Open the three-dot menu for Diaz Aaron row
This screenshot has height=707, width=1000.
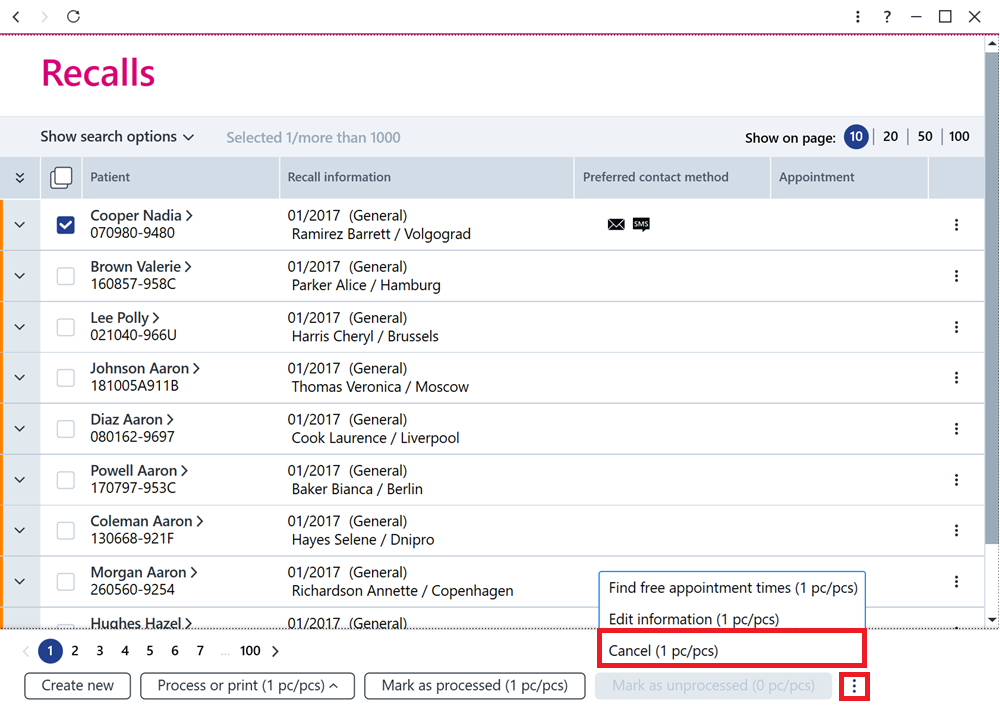[x=956, y=428]
